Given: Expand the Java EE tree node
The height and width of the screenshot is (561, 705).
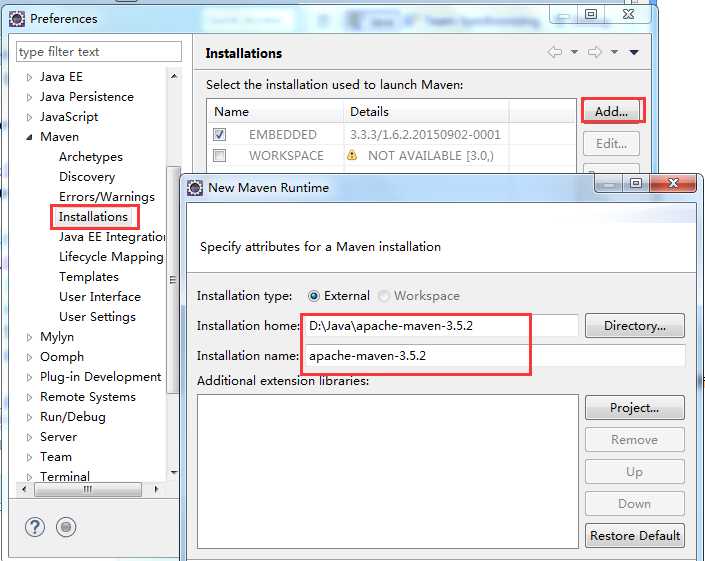Looking at the screenshot, I should (29, 77).
